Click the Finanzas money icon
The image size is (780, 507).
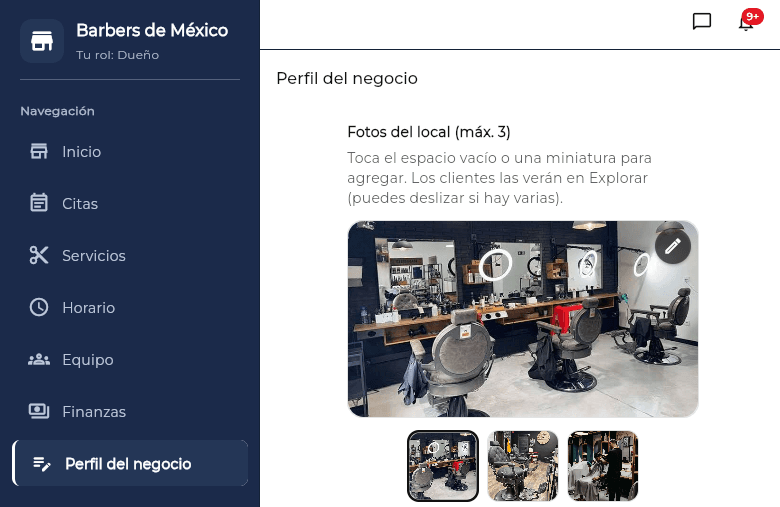coord(39,411)
